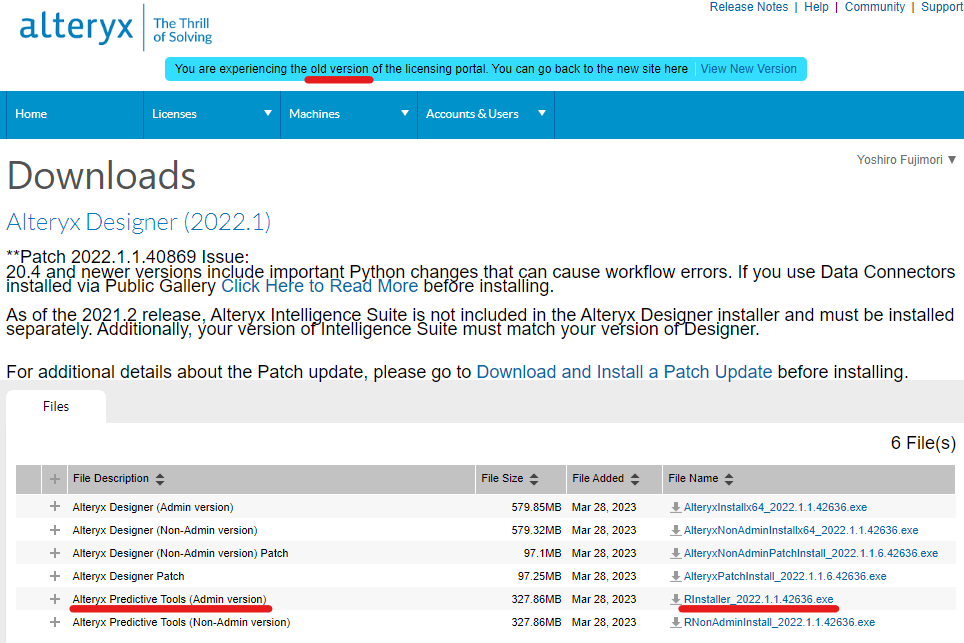Click the Alteryx logo
Image resolution: width=964 pixels, height=643 pixels.
75,27
